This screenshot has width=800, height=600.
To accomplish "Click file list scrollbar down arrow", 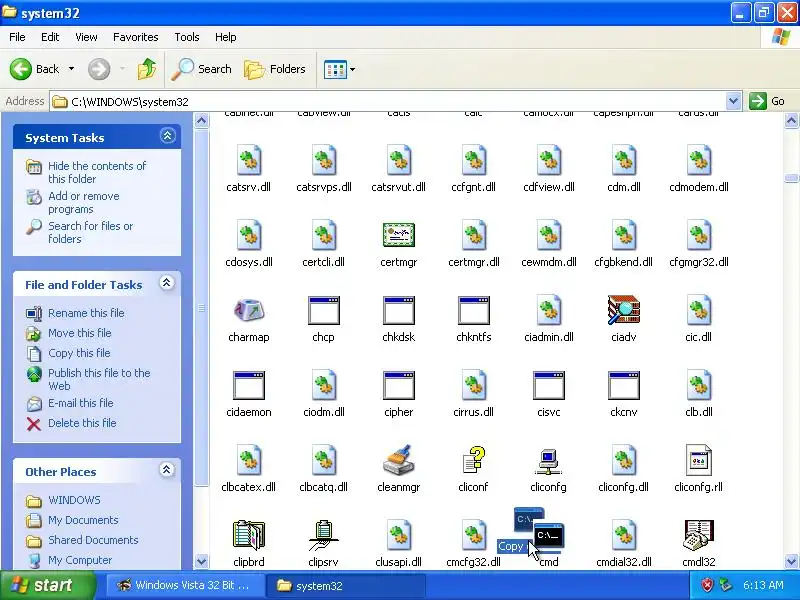I will coord(791,562).
